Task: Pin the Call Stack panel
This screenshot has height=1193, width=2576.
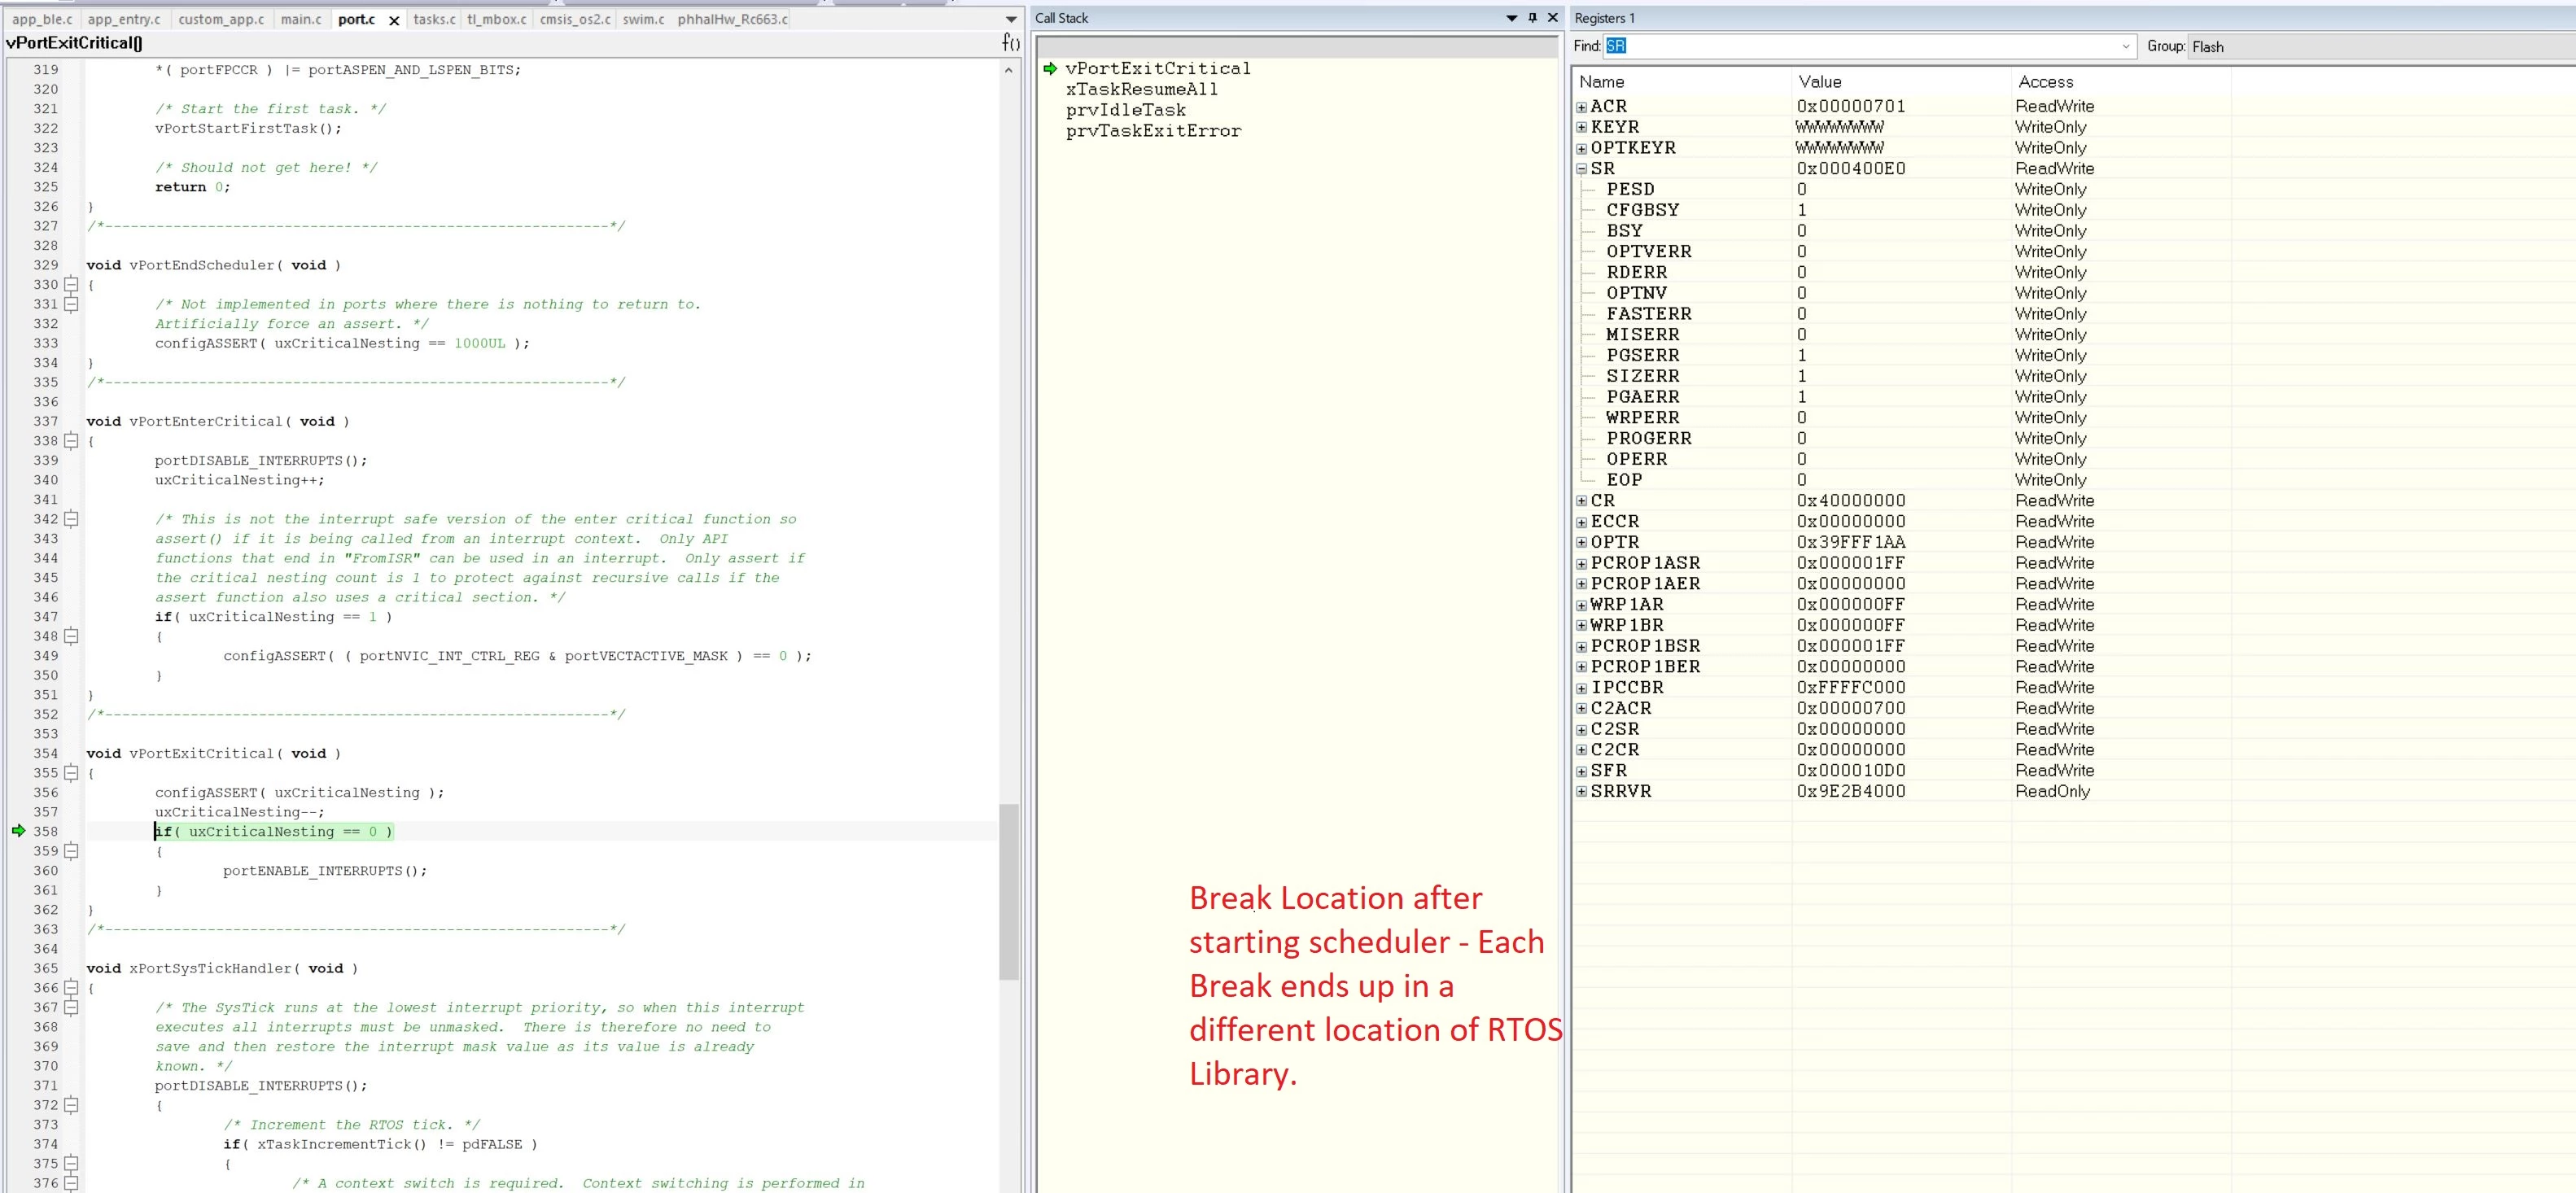Action: [1532, 17]
